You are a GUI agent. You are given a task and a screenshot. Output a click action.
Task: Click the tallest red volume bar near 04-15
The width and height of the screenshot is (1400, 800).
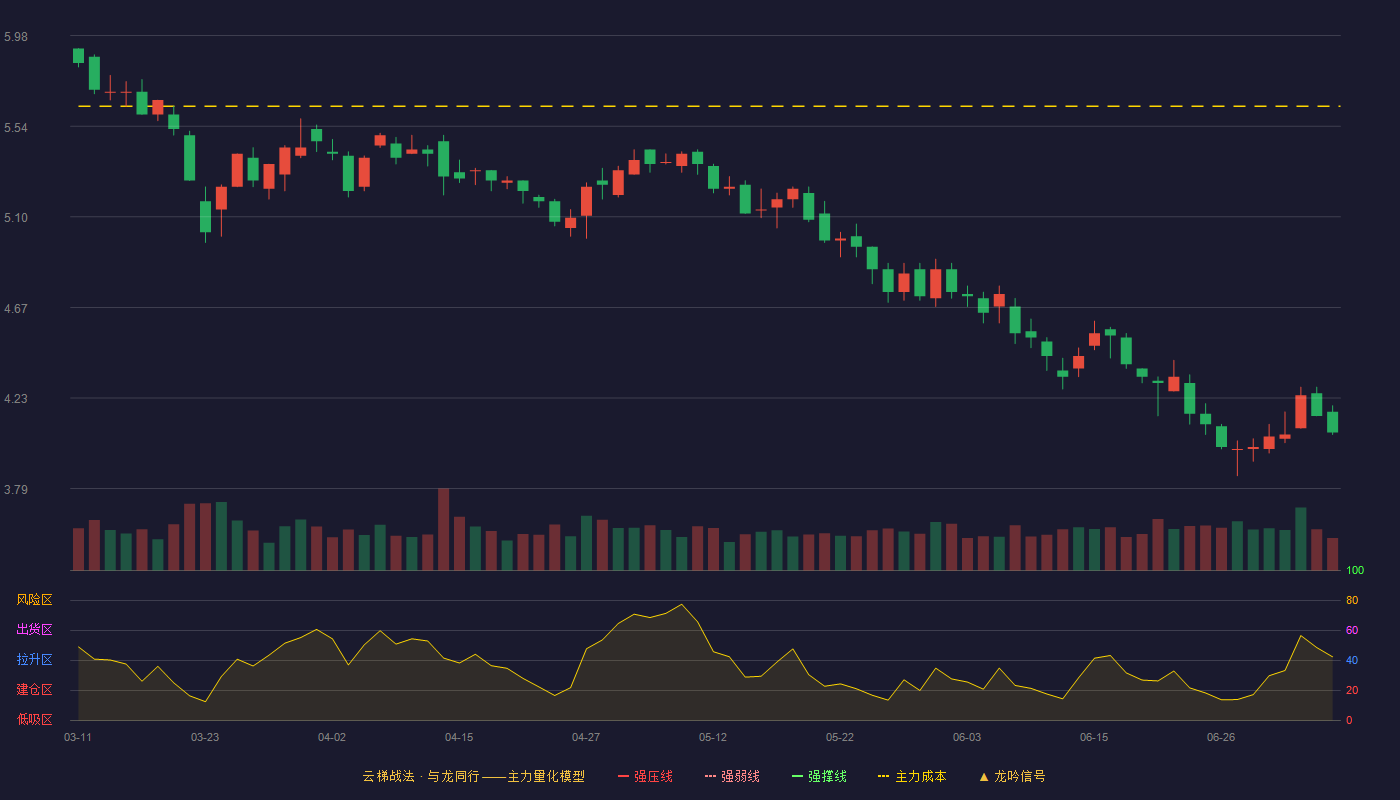click(x=443, y=529)
